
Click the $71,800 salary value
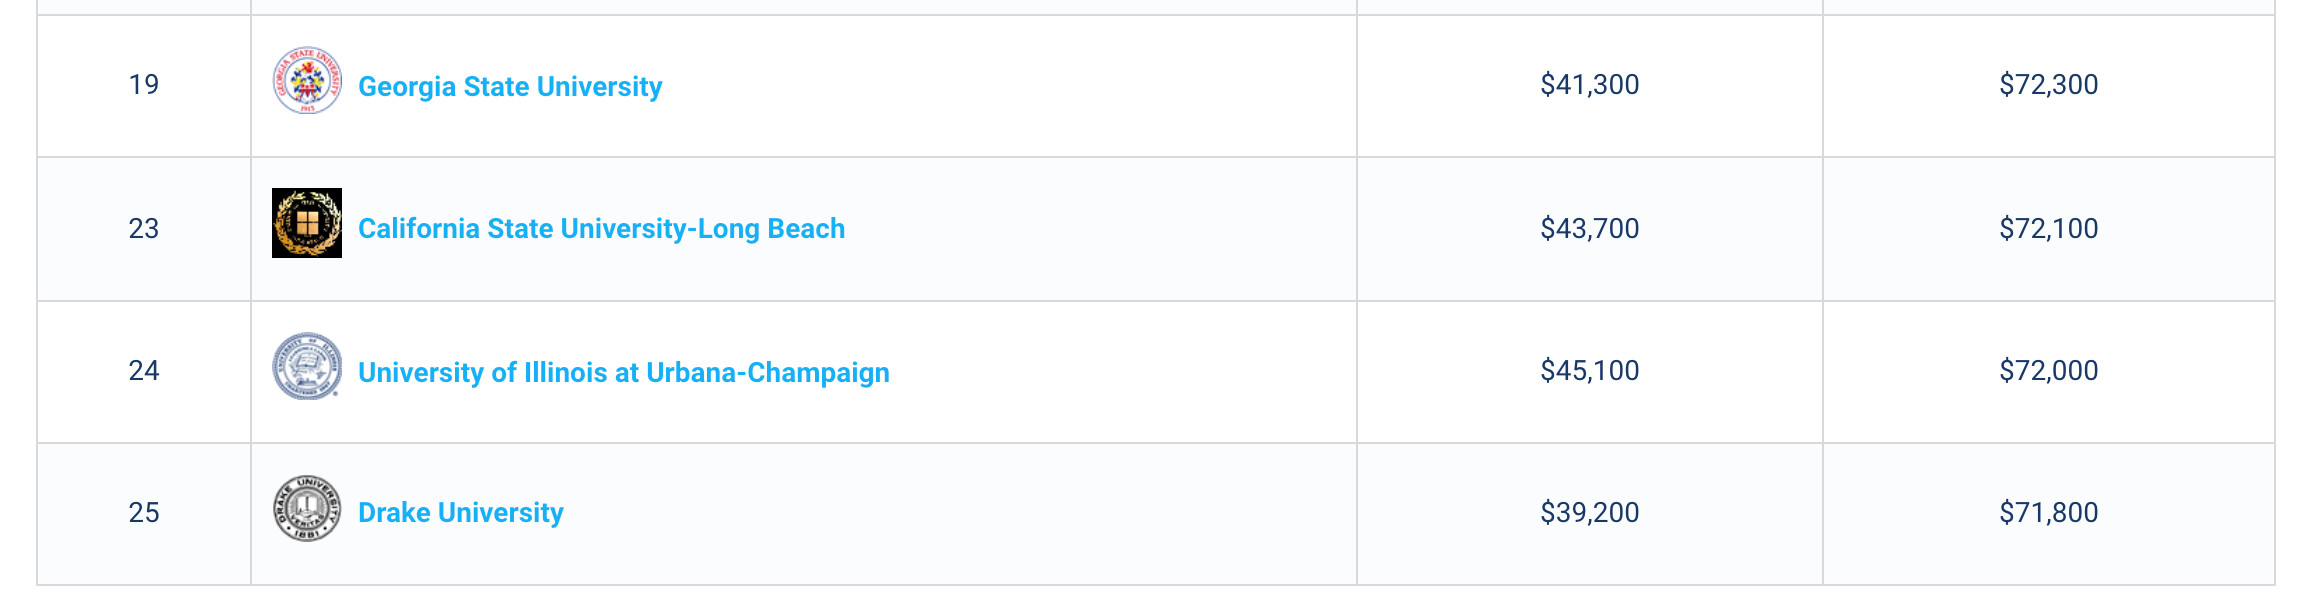click(2049, 513)
